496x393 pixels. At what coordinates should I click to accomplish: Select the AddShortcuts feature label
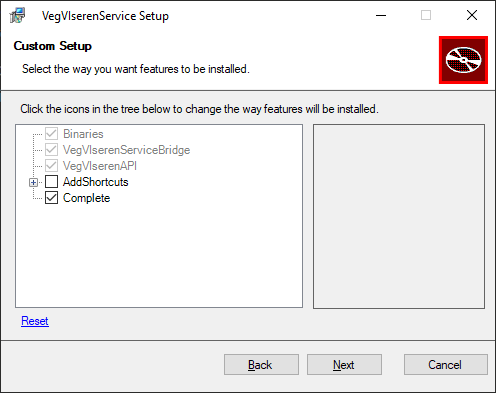point(96,182)
